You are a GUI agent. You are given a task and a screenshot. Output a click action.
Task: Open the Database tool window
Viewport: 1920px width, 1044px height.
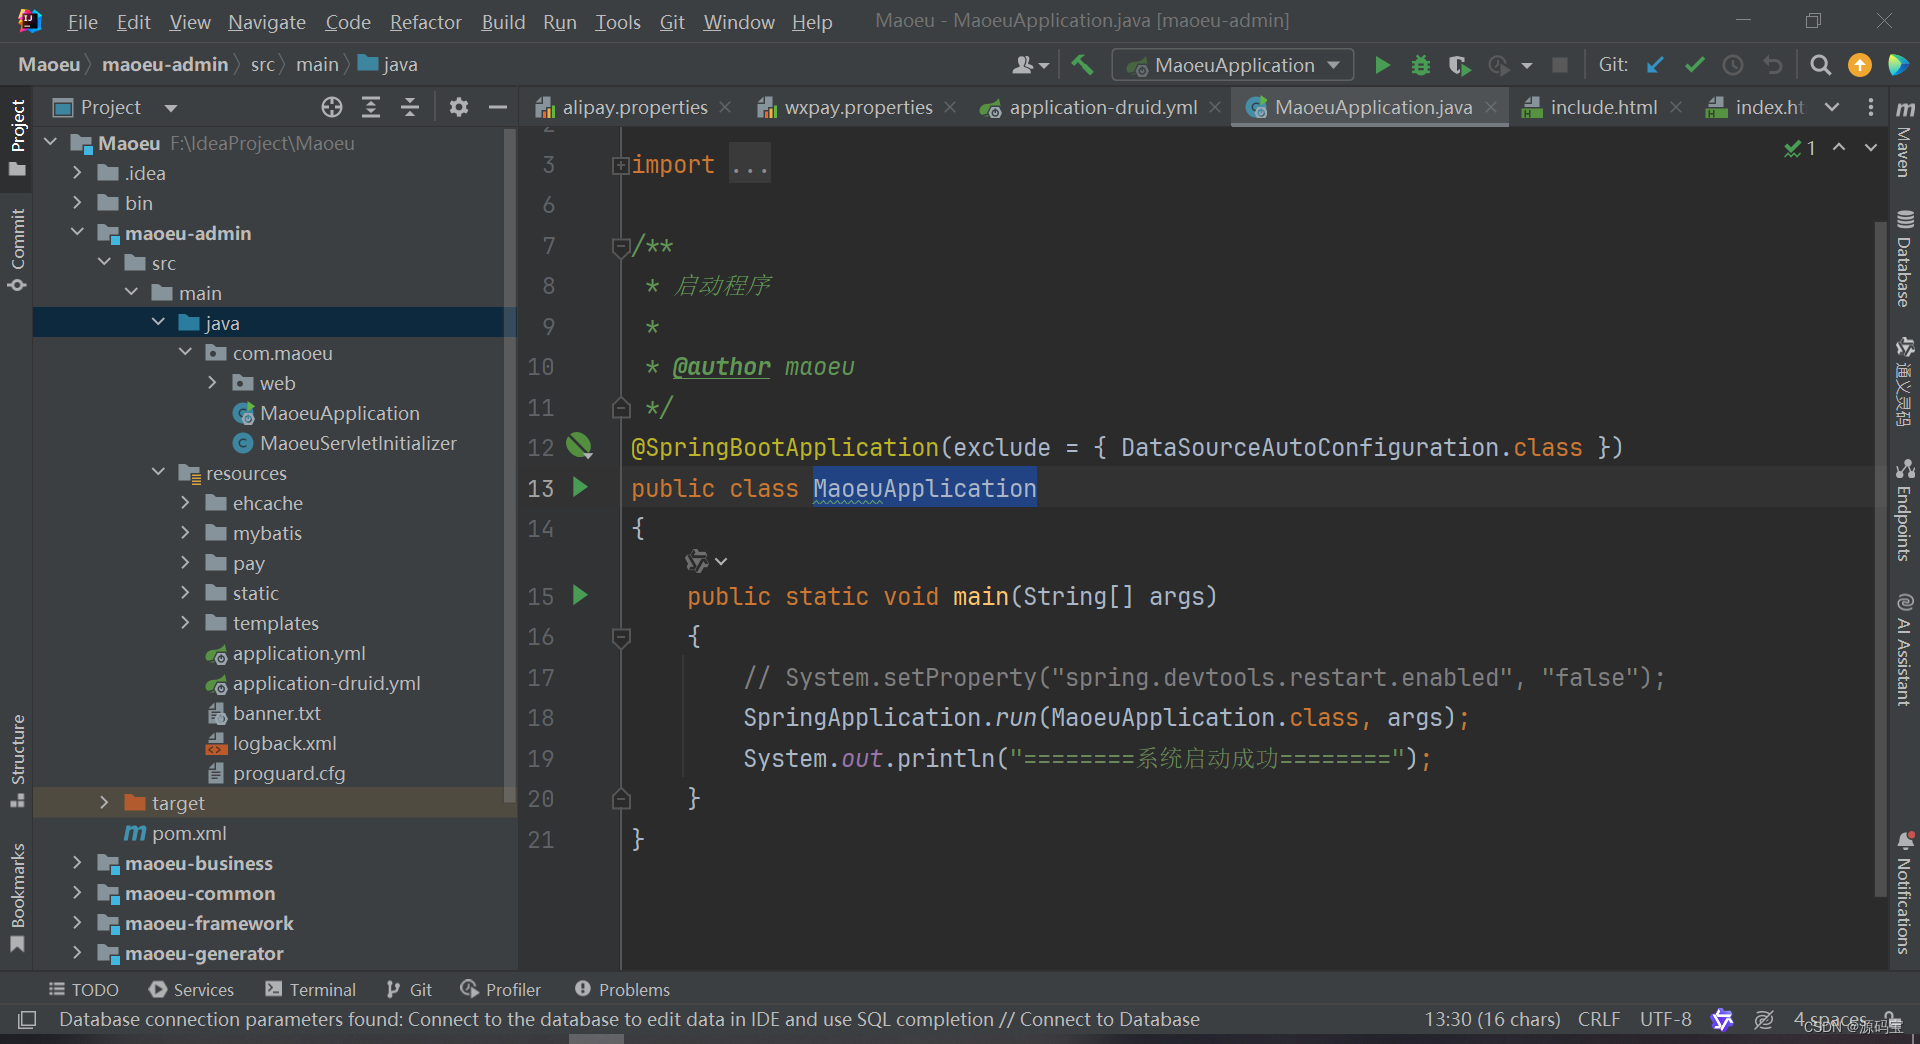1904,259
